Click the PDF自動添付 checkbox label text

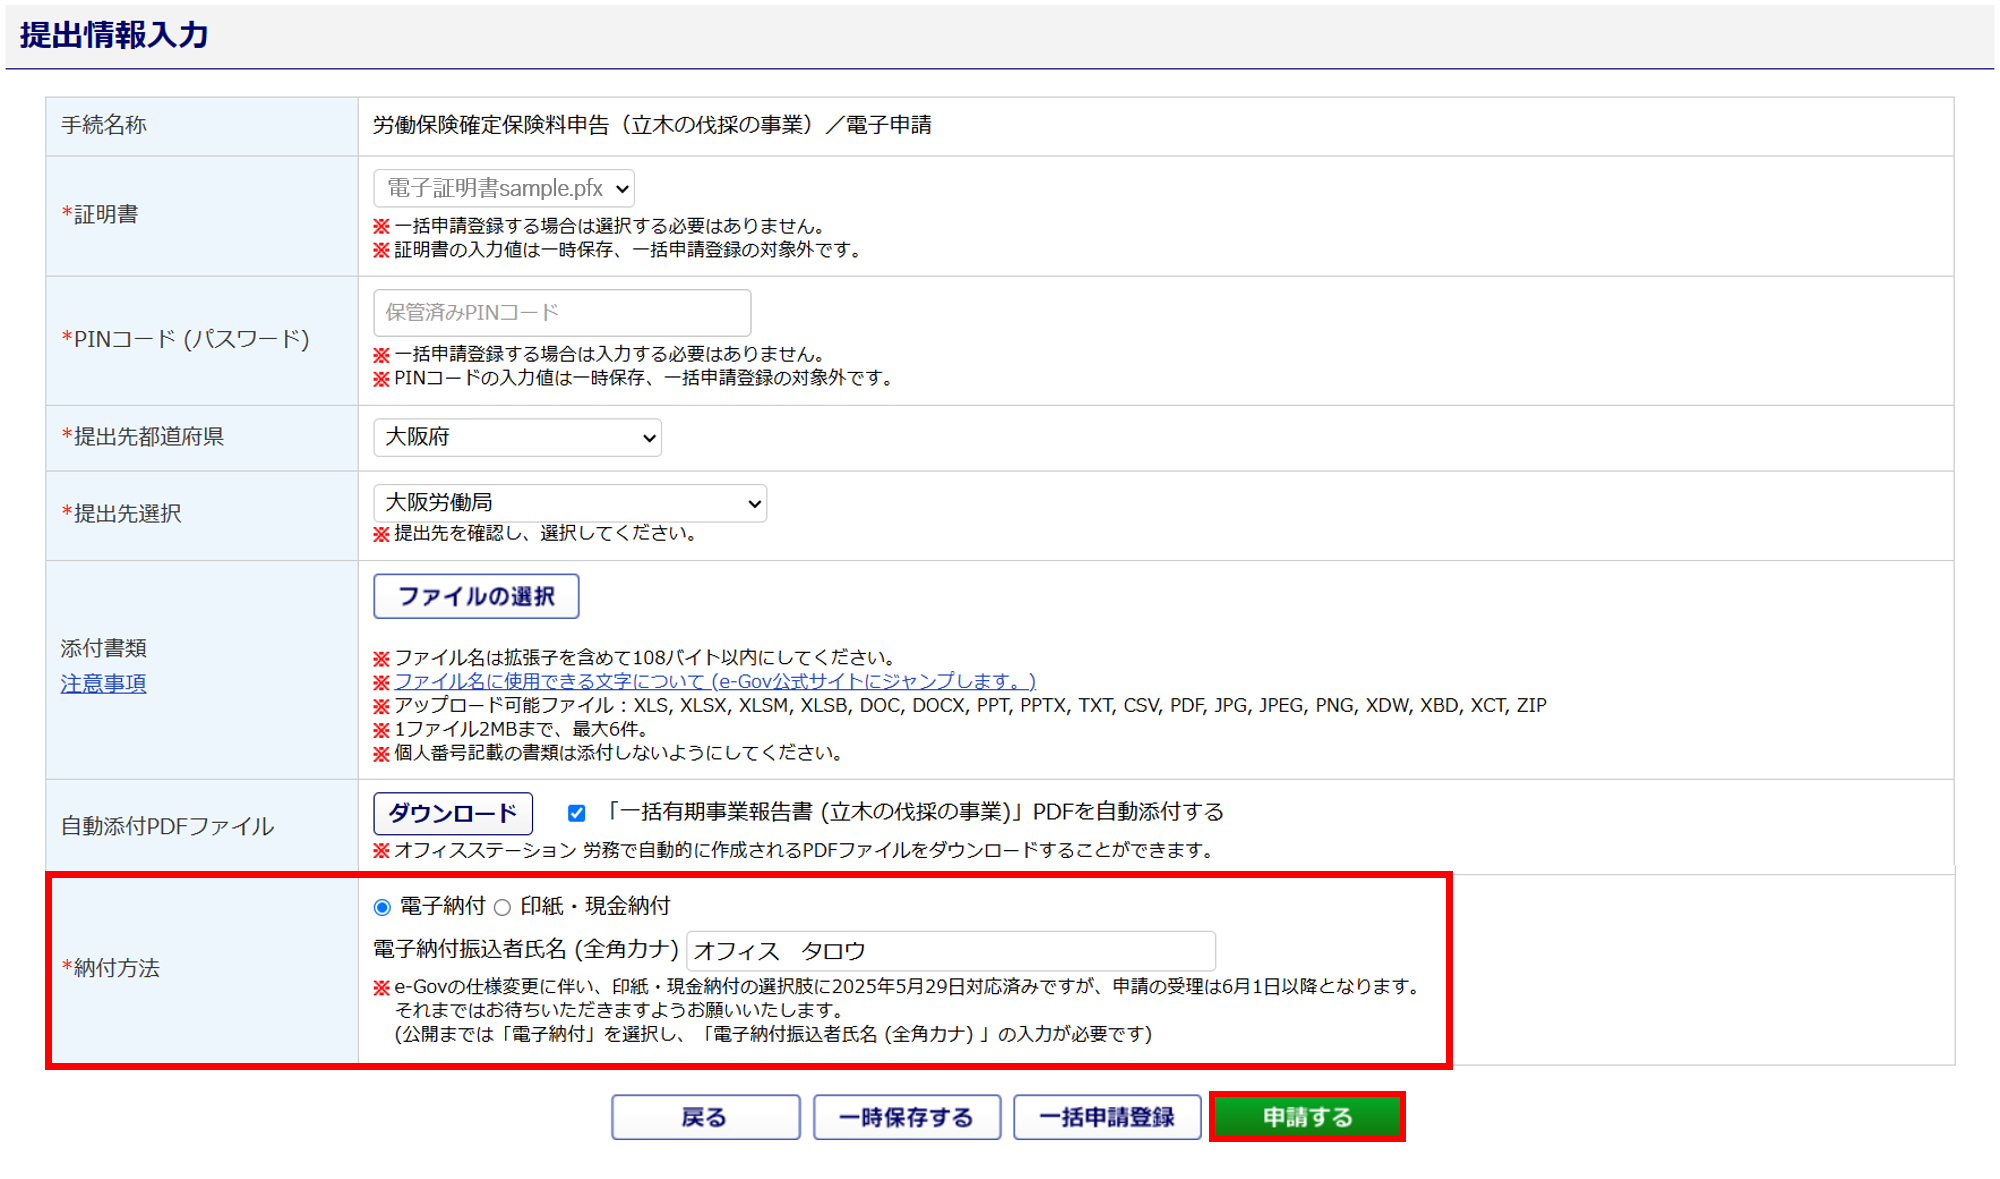coord(912,812)
